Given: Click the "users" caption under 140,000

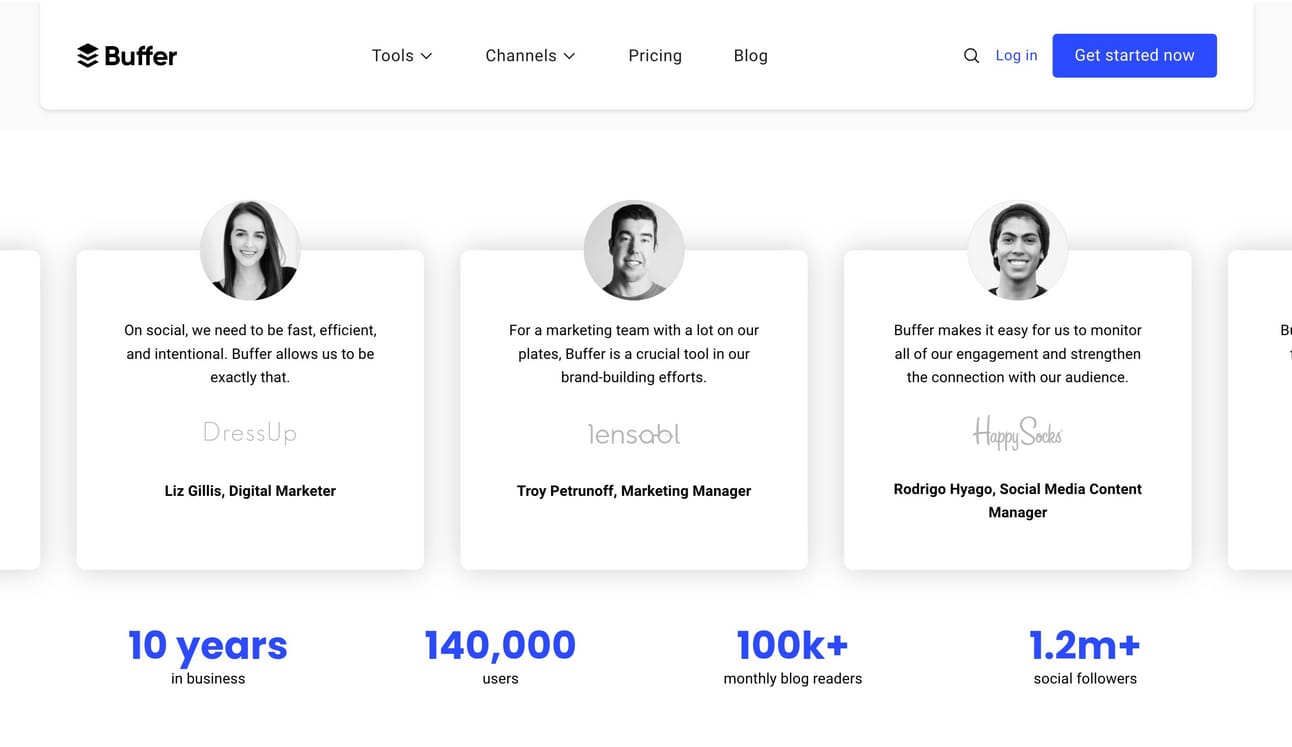Looking at the screenshot, I should [x=500, y=679].
